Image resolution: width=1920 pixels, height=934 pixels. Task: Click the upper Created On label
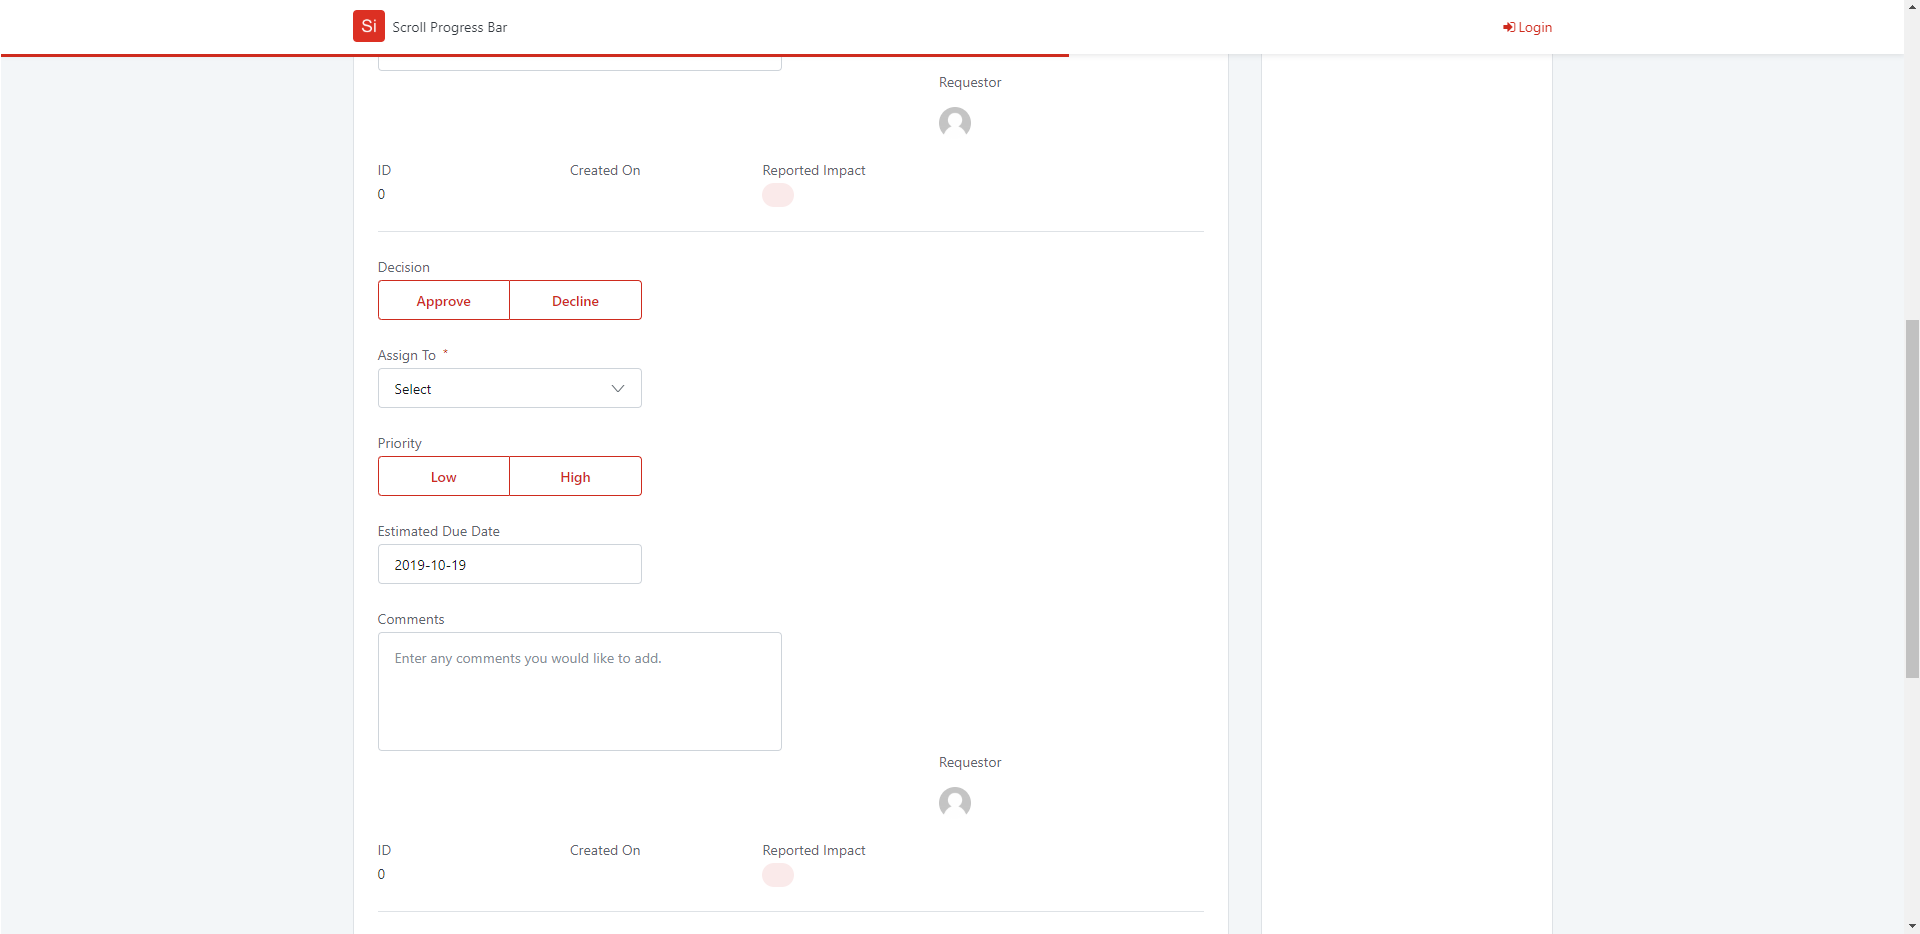pos(605,170)
